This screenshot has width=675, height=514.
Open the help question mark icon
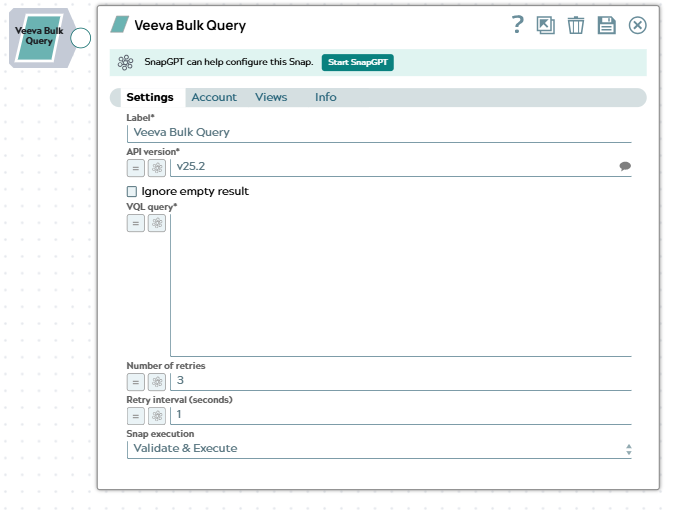click(x=517, y=25)
